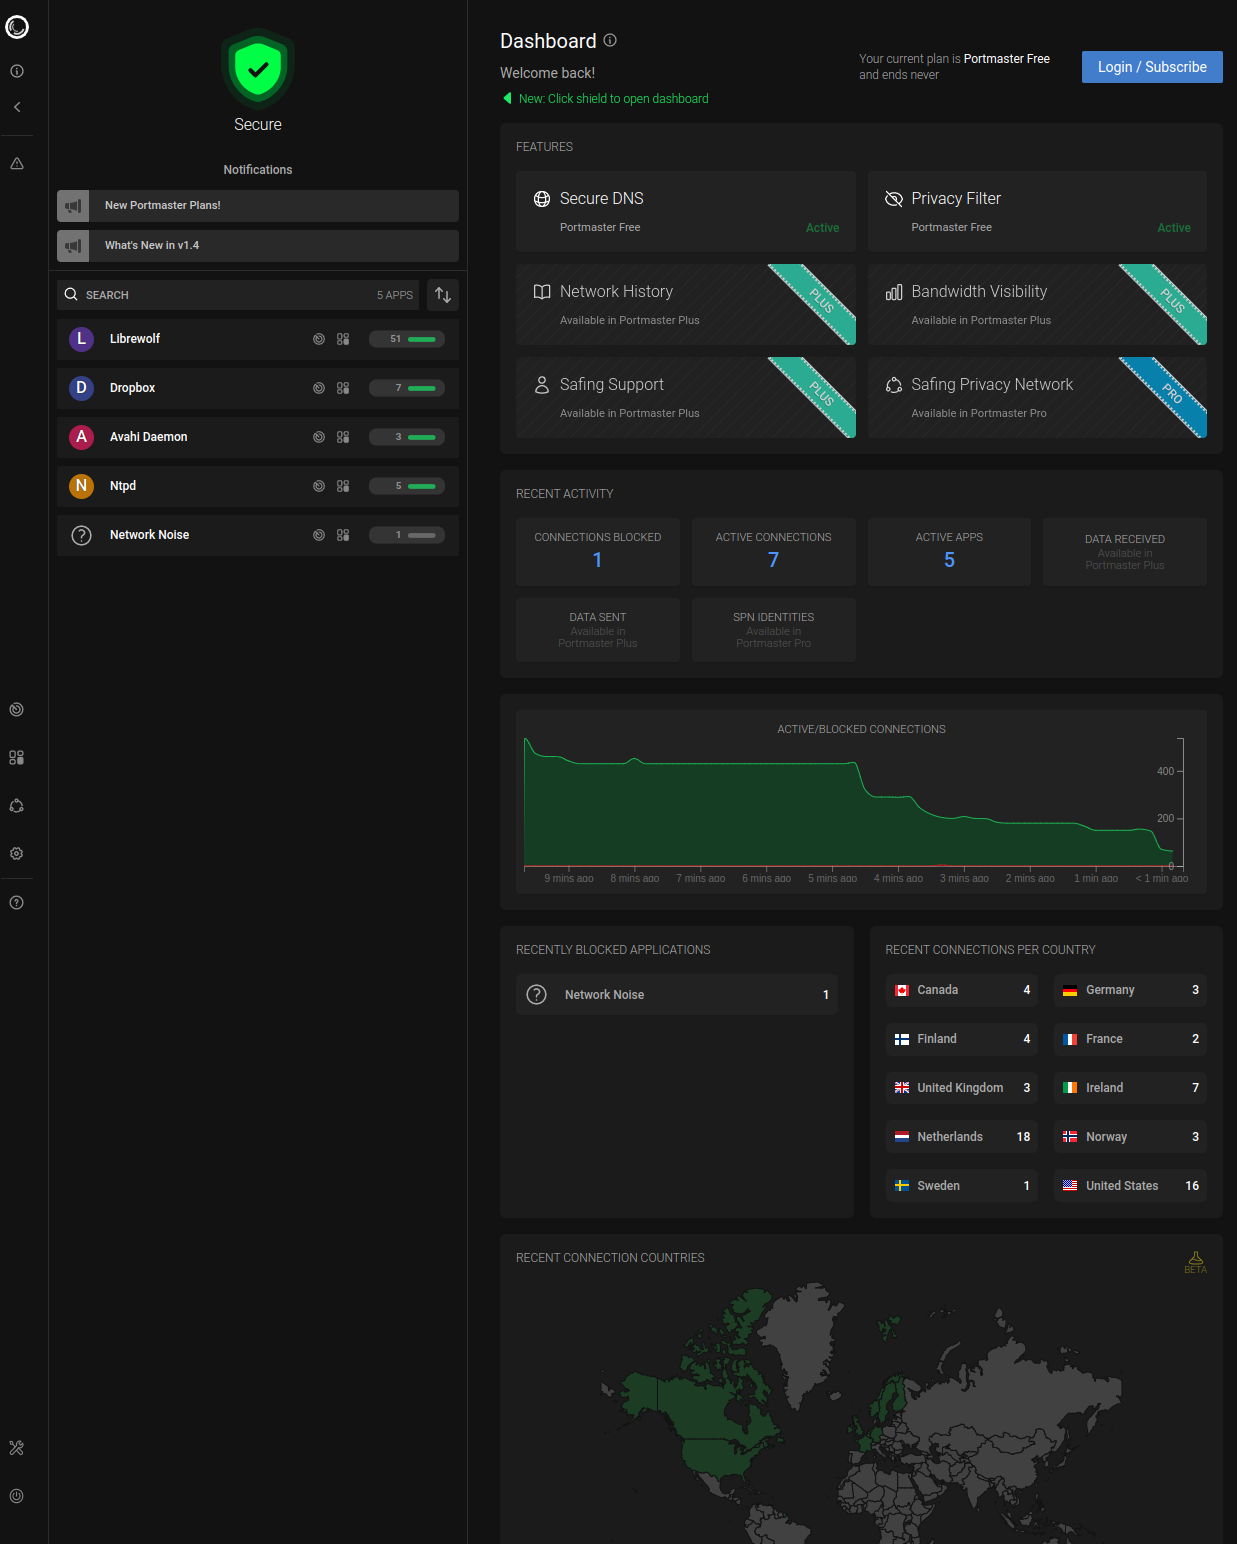The image size is (1237, 1544).
Task: Open connections icon for Librewolf
Action: click(x=319, y=339)
